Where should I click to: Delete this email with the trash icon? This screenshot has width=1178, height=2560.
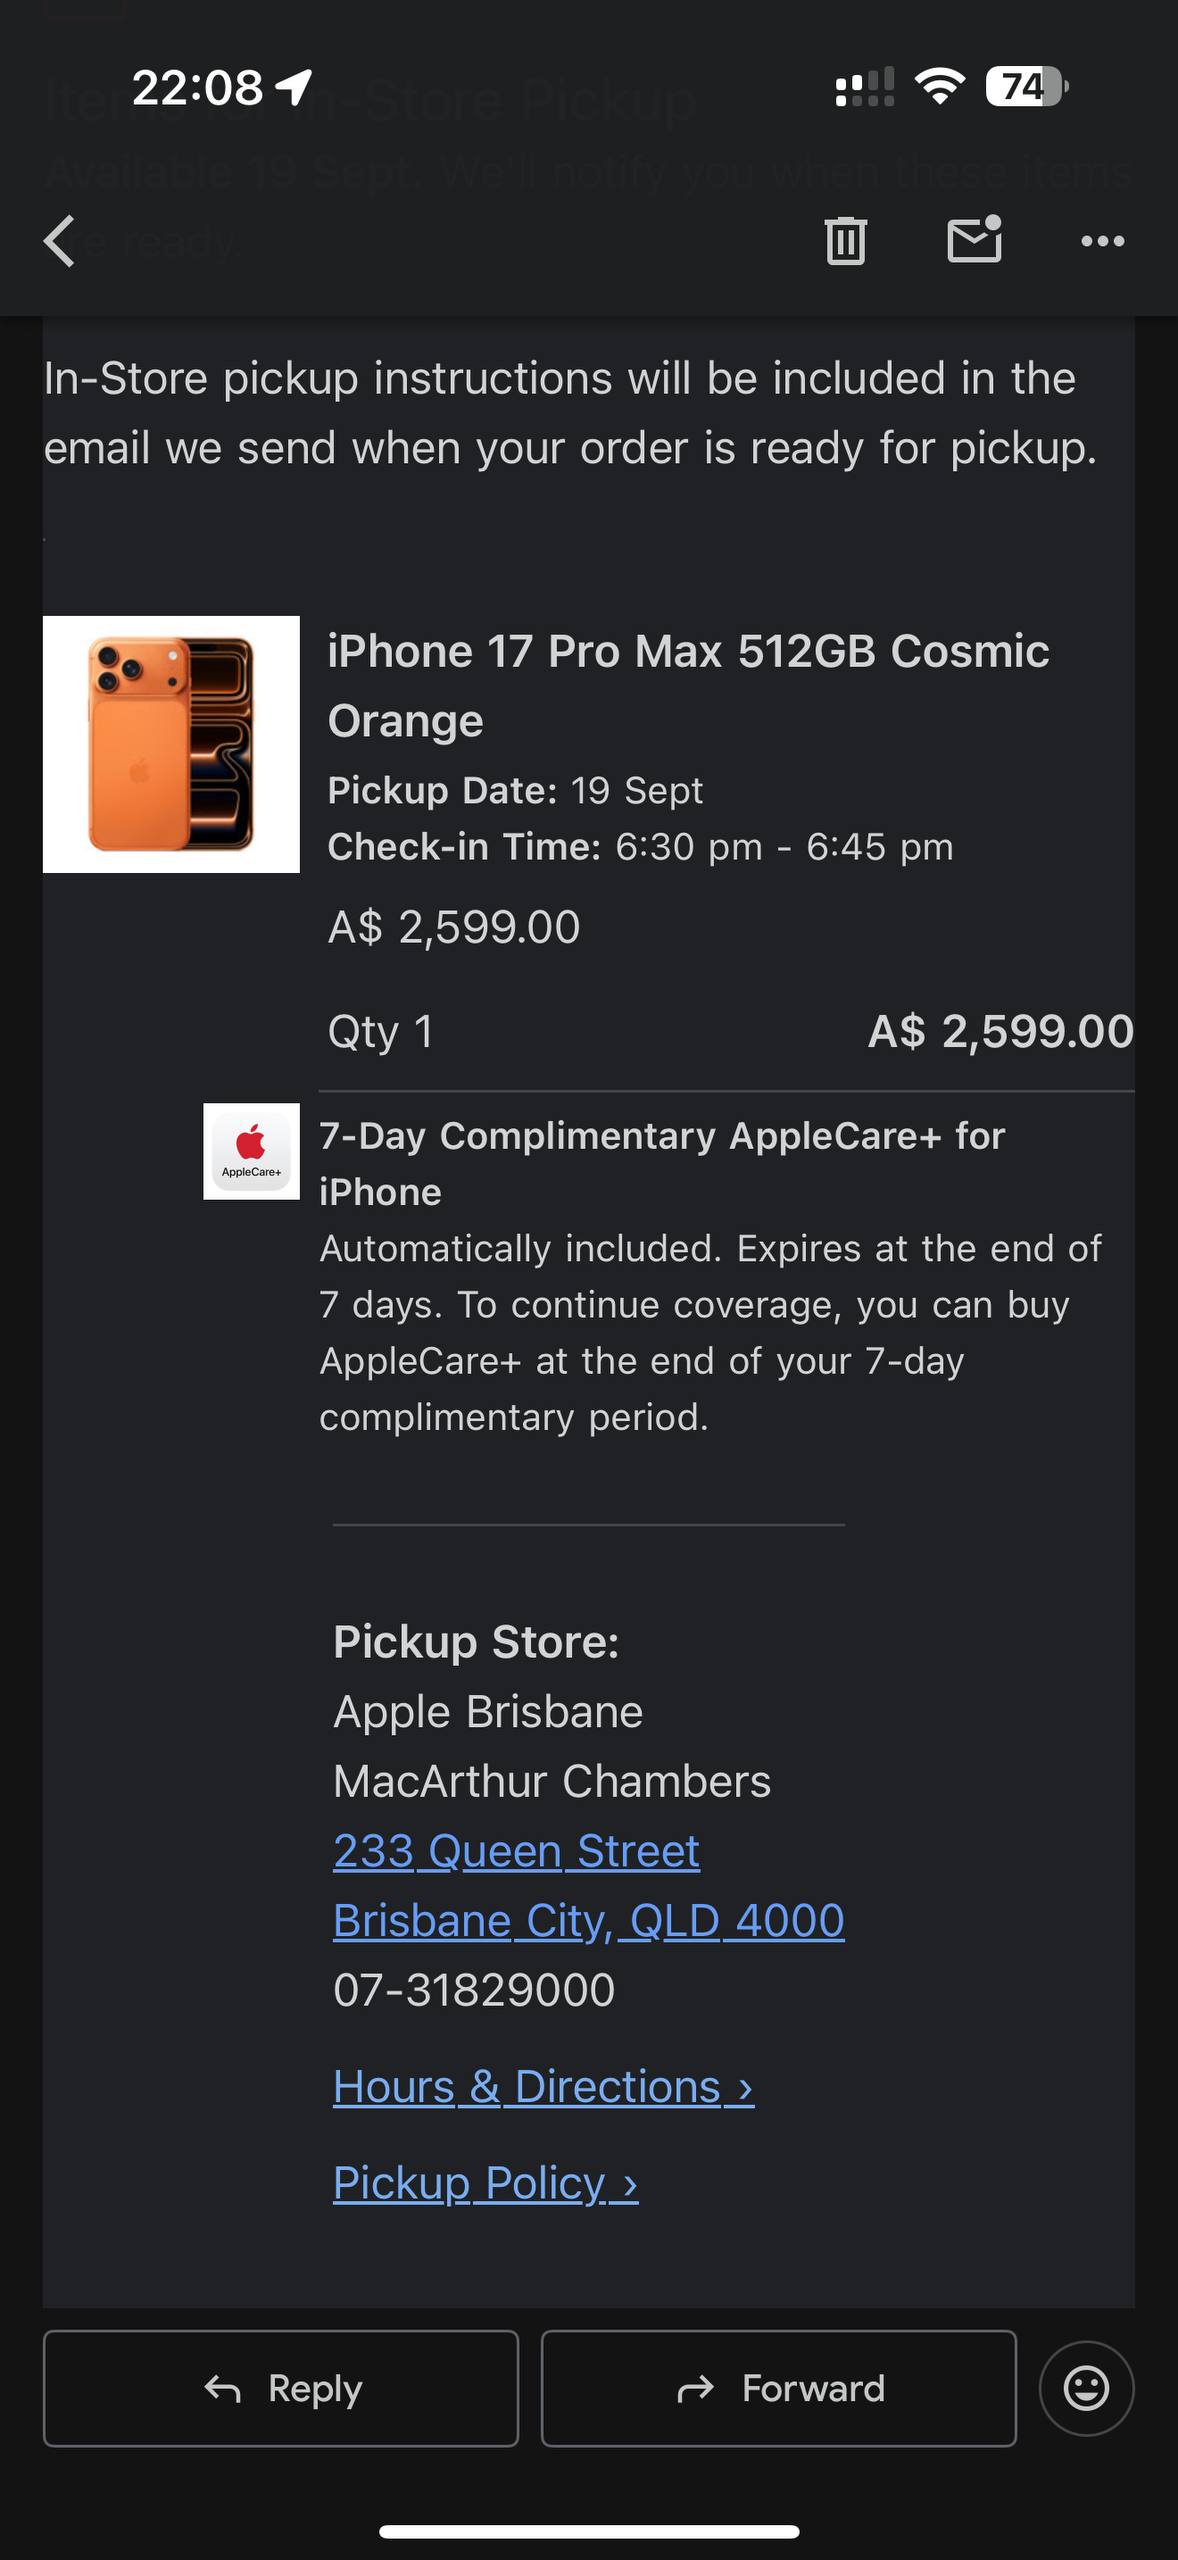point(845,241)
